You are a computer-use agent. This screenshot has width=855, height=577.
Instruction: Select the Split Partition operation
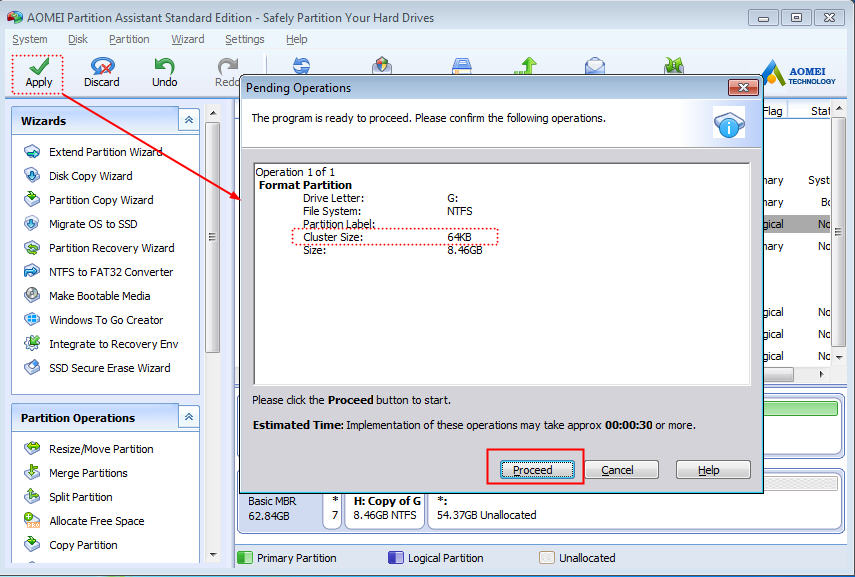(80, 497)
